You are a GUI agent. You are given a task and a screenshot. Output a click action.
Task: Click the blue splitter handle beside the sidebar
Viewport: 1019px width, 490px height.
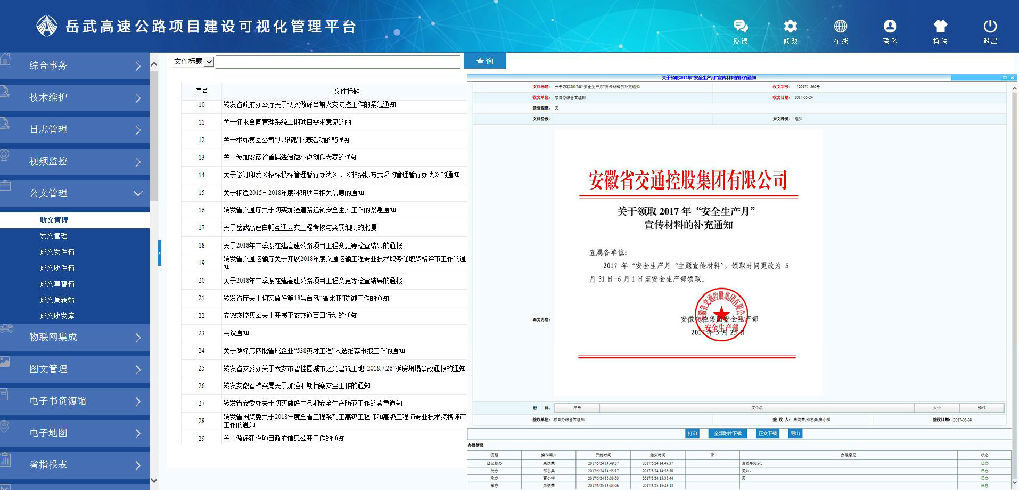(160, 253)
